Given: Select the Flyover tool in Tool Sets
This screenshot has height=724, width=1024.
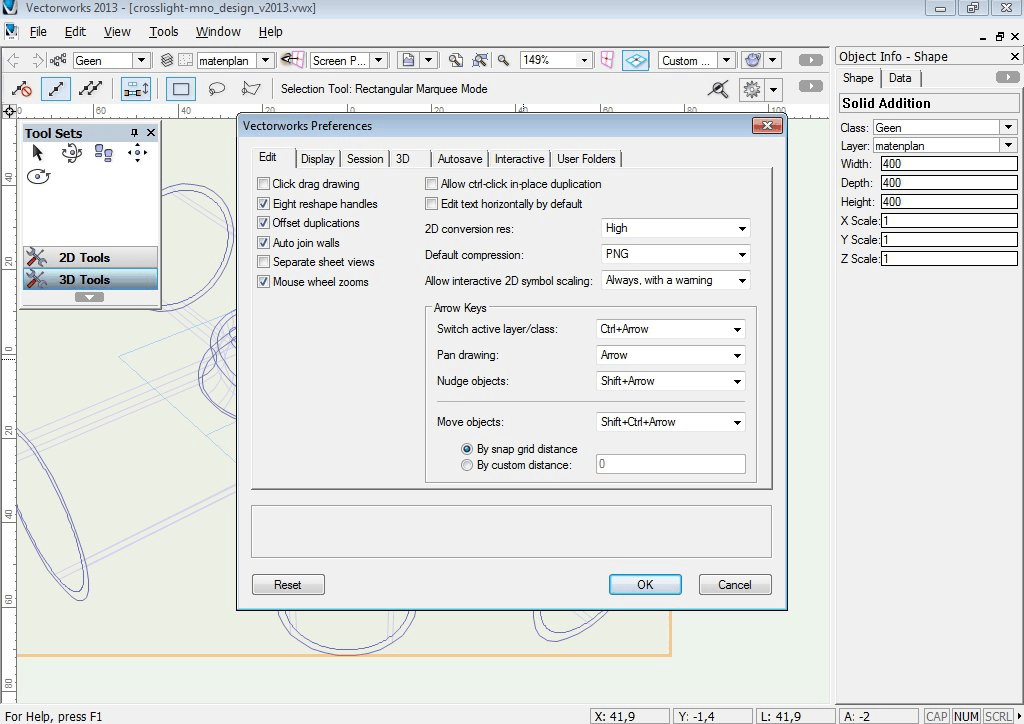Looking at the screenshot, I should 71,153.
